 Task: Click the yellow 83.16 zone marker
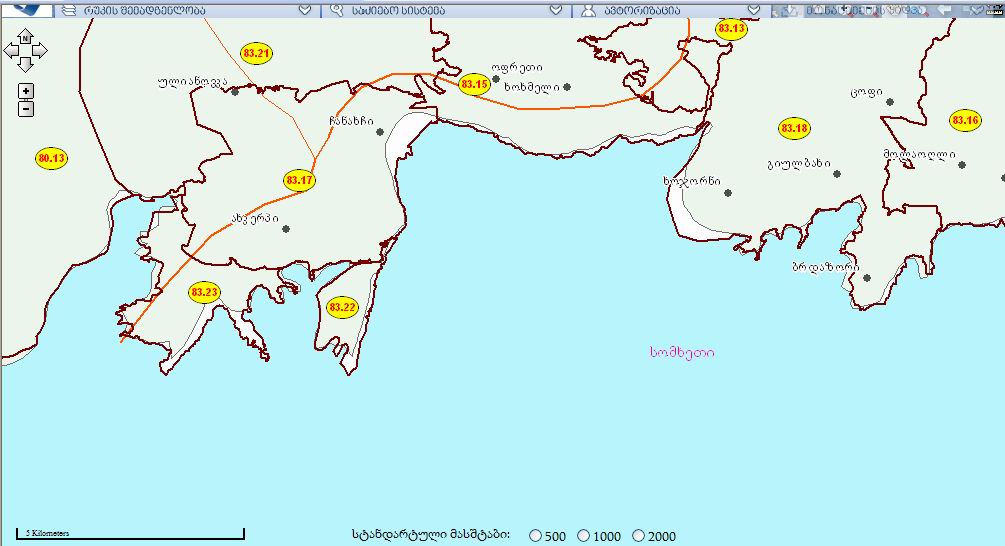pos(965,120)
